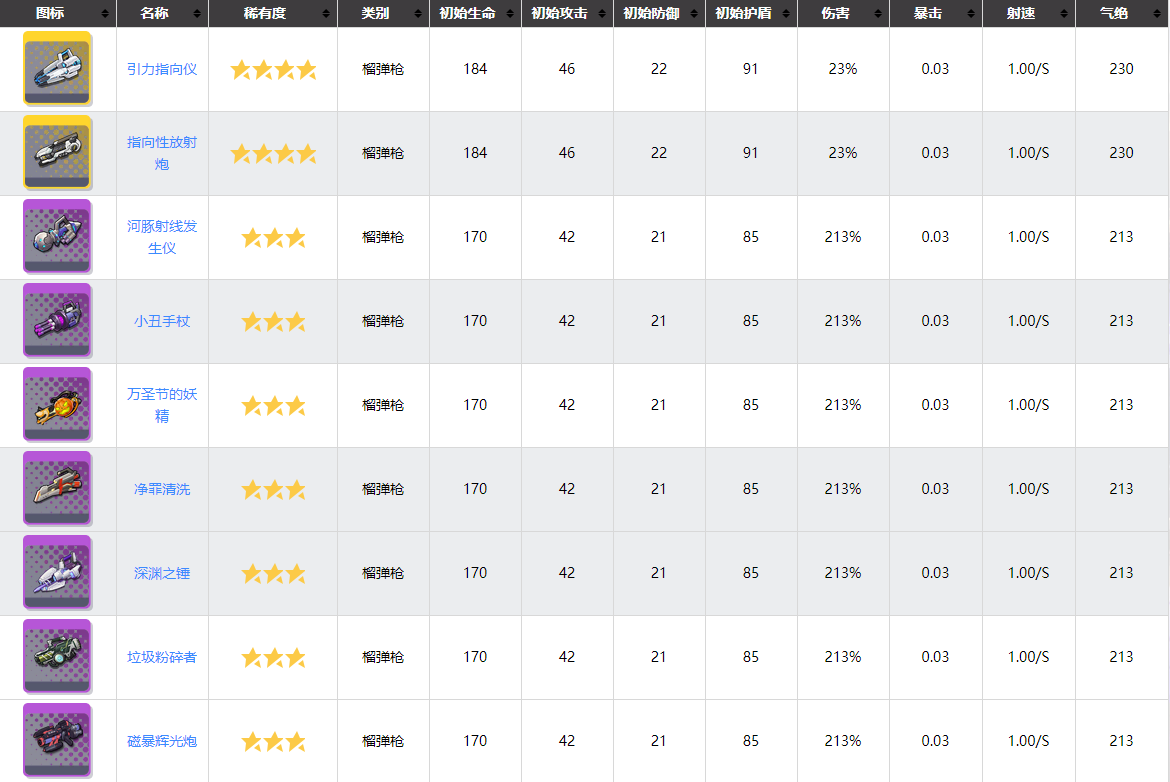Select the 万圣节的妖精 pumpkin weapon icon
The image size is (1170, 782).
coord(57,404)
